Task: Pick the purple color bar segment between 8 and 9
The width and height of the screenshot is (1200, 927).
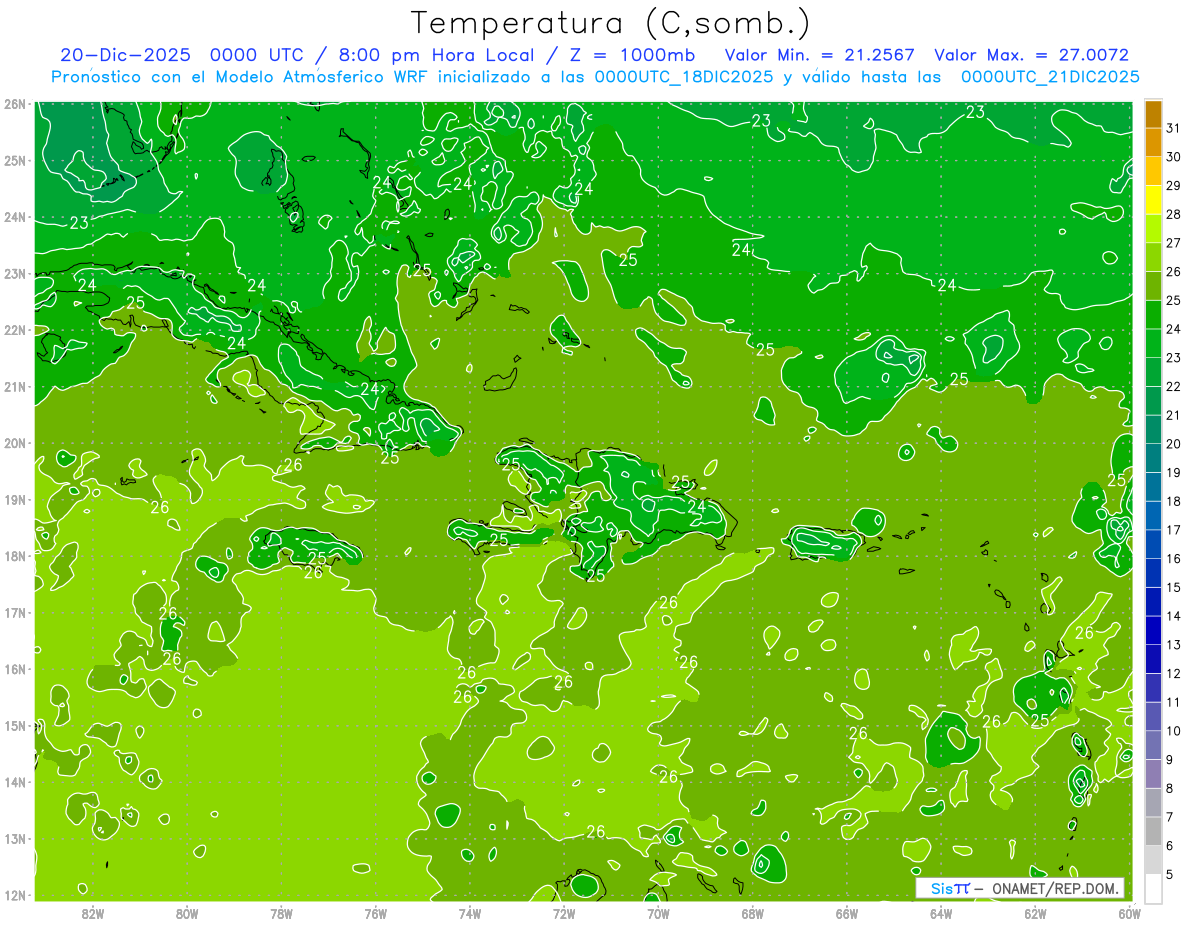Action: coord(1153,774)
